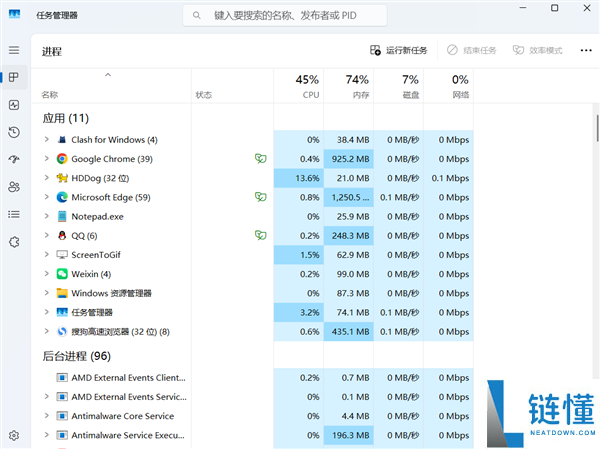Expand the Windows 资源管理器 process group

tap(46, 293)
